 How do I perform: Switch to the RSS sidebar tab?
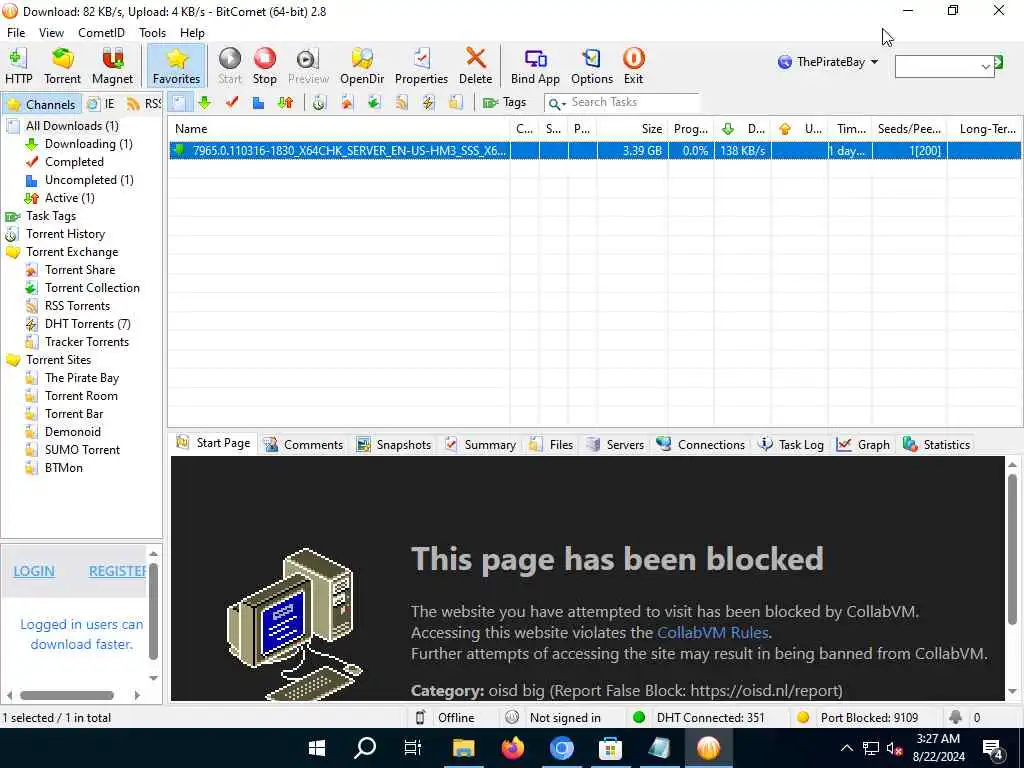point(144,104)
